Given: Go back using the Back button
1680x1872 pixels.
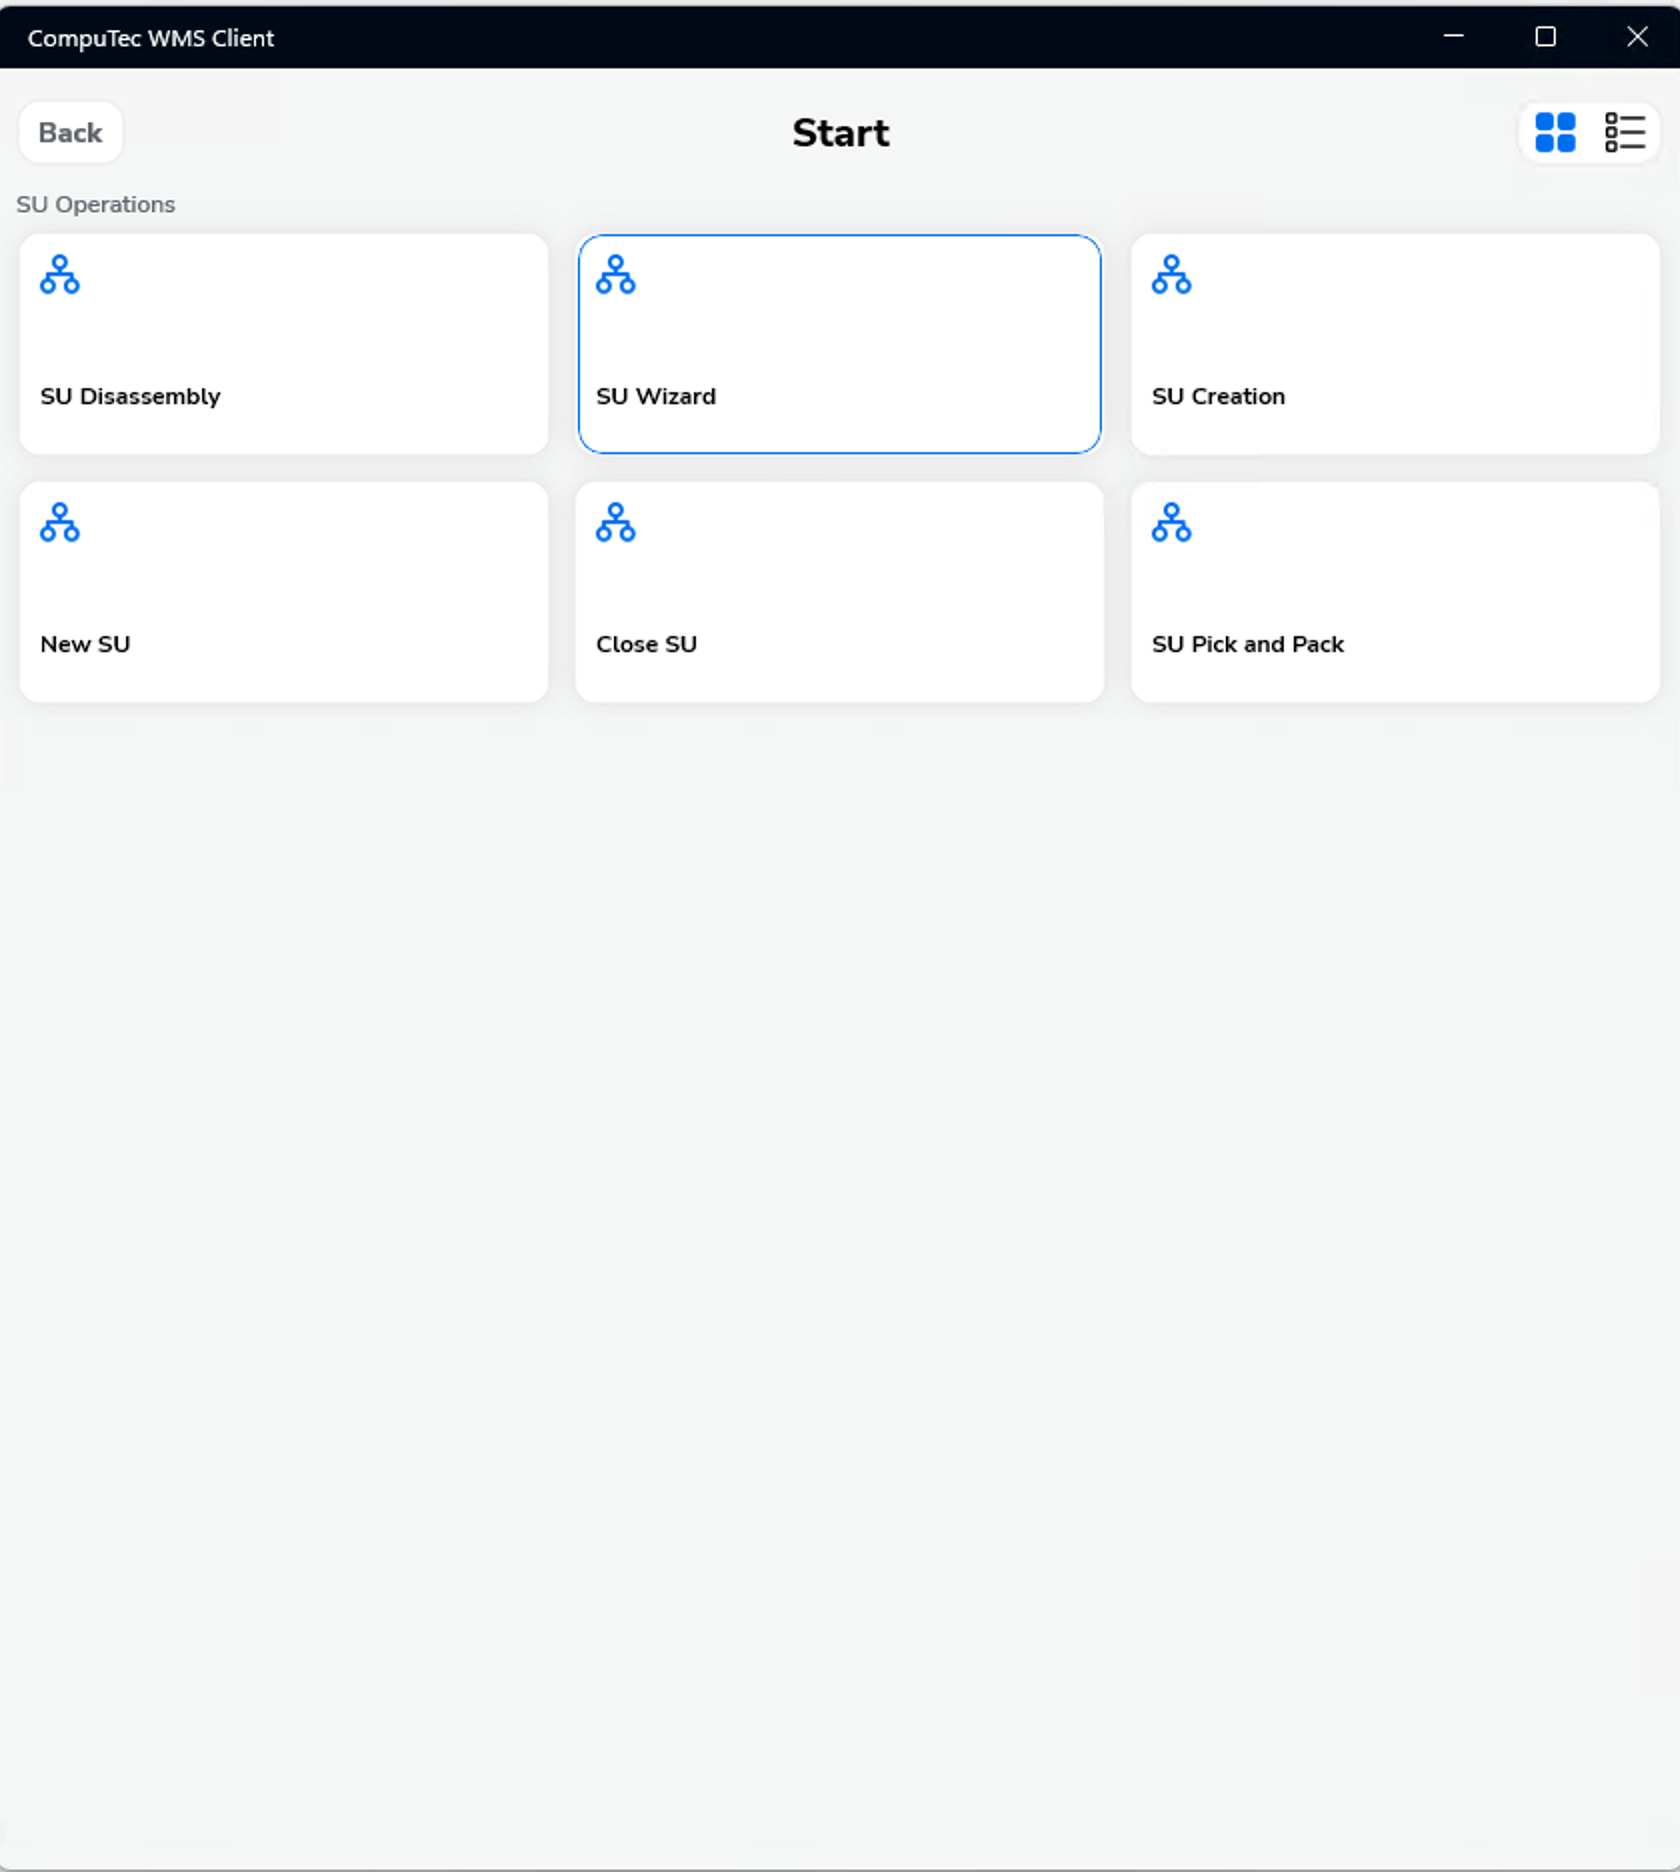Looking at the screenshot, I should click(70, 133).
